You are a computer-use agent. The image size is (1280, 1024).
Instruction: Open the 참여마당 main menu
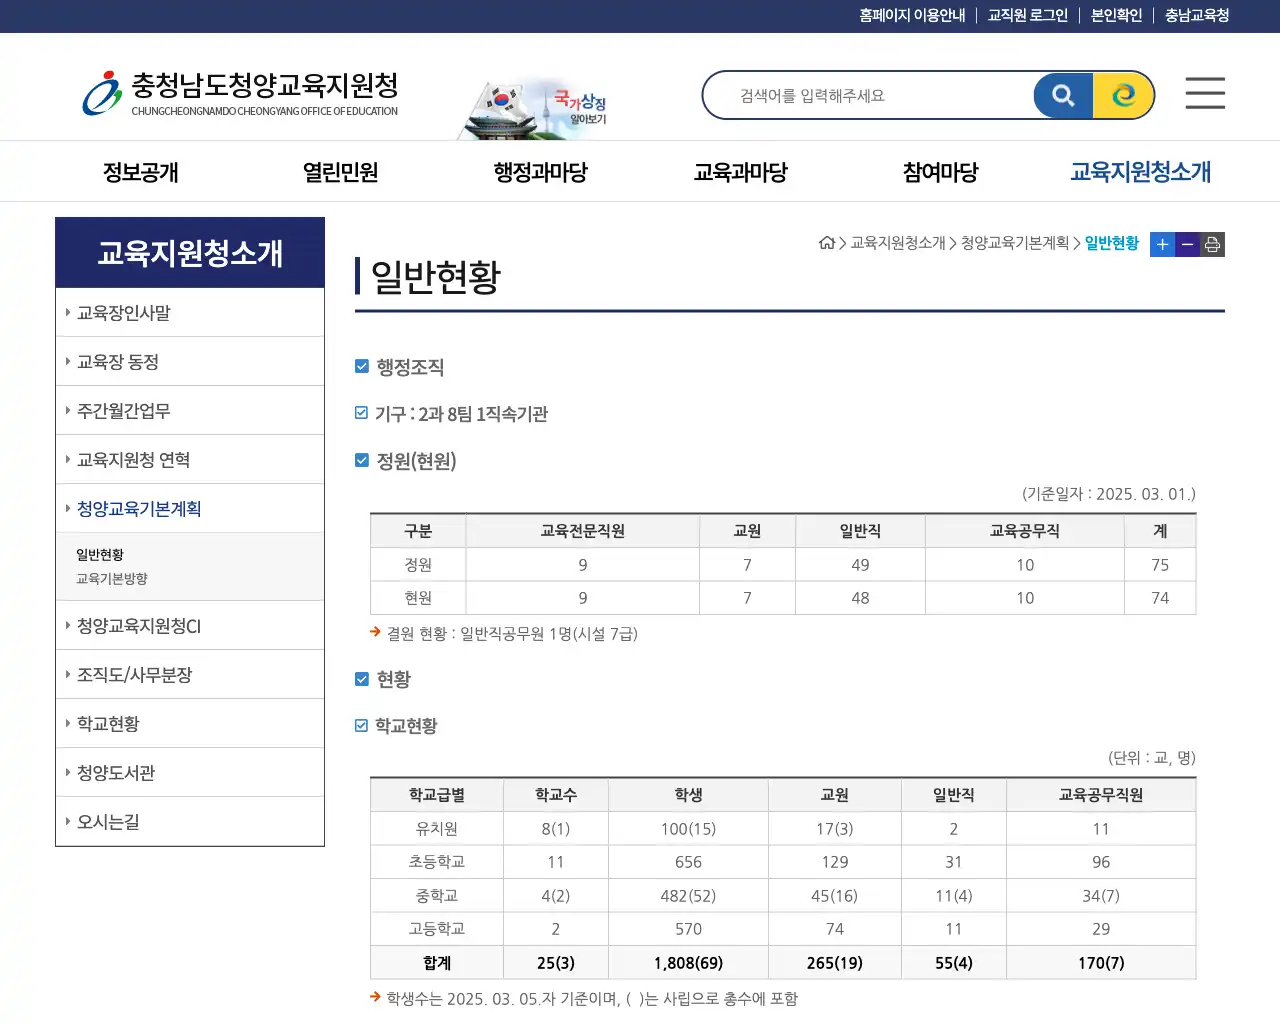pos(940,172)
